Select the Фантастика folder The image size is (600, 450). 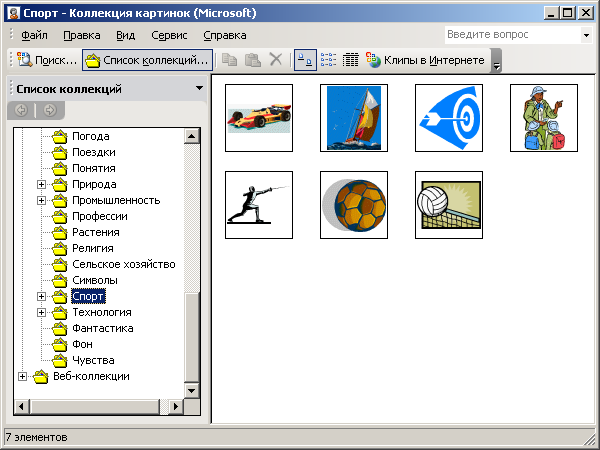[103, 329]
